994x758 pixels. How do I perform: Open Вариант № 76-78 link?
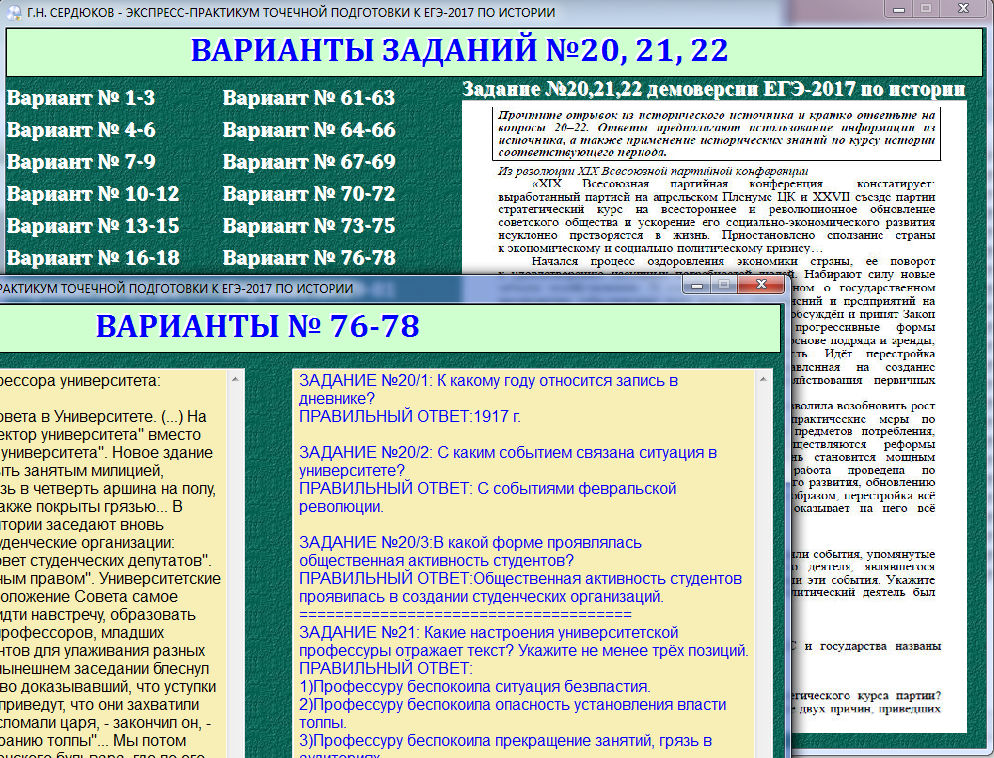click(x=309, y=258)
